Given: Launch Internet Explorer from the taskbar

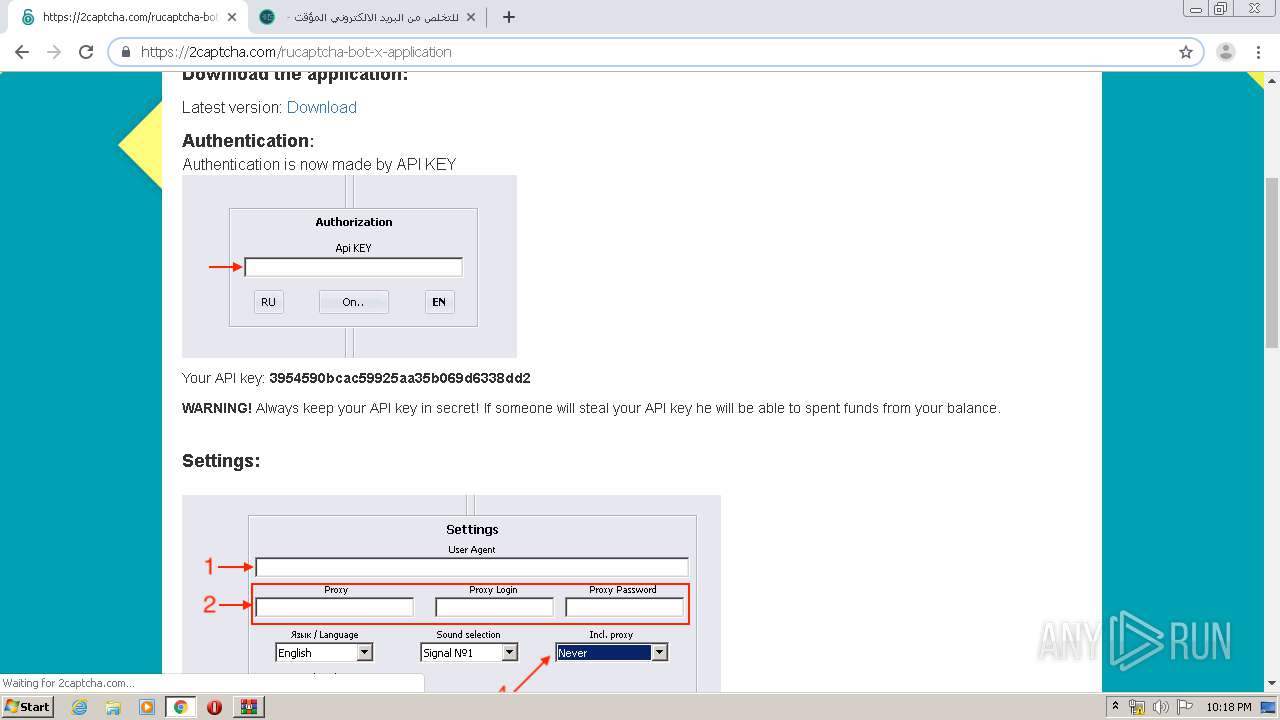Looking at the screenshot, I should [x=80, y=707].
